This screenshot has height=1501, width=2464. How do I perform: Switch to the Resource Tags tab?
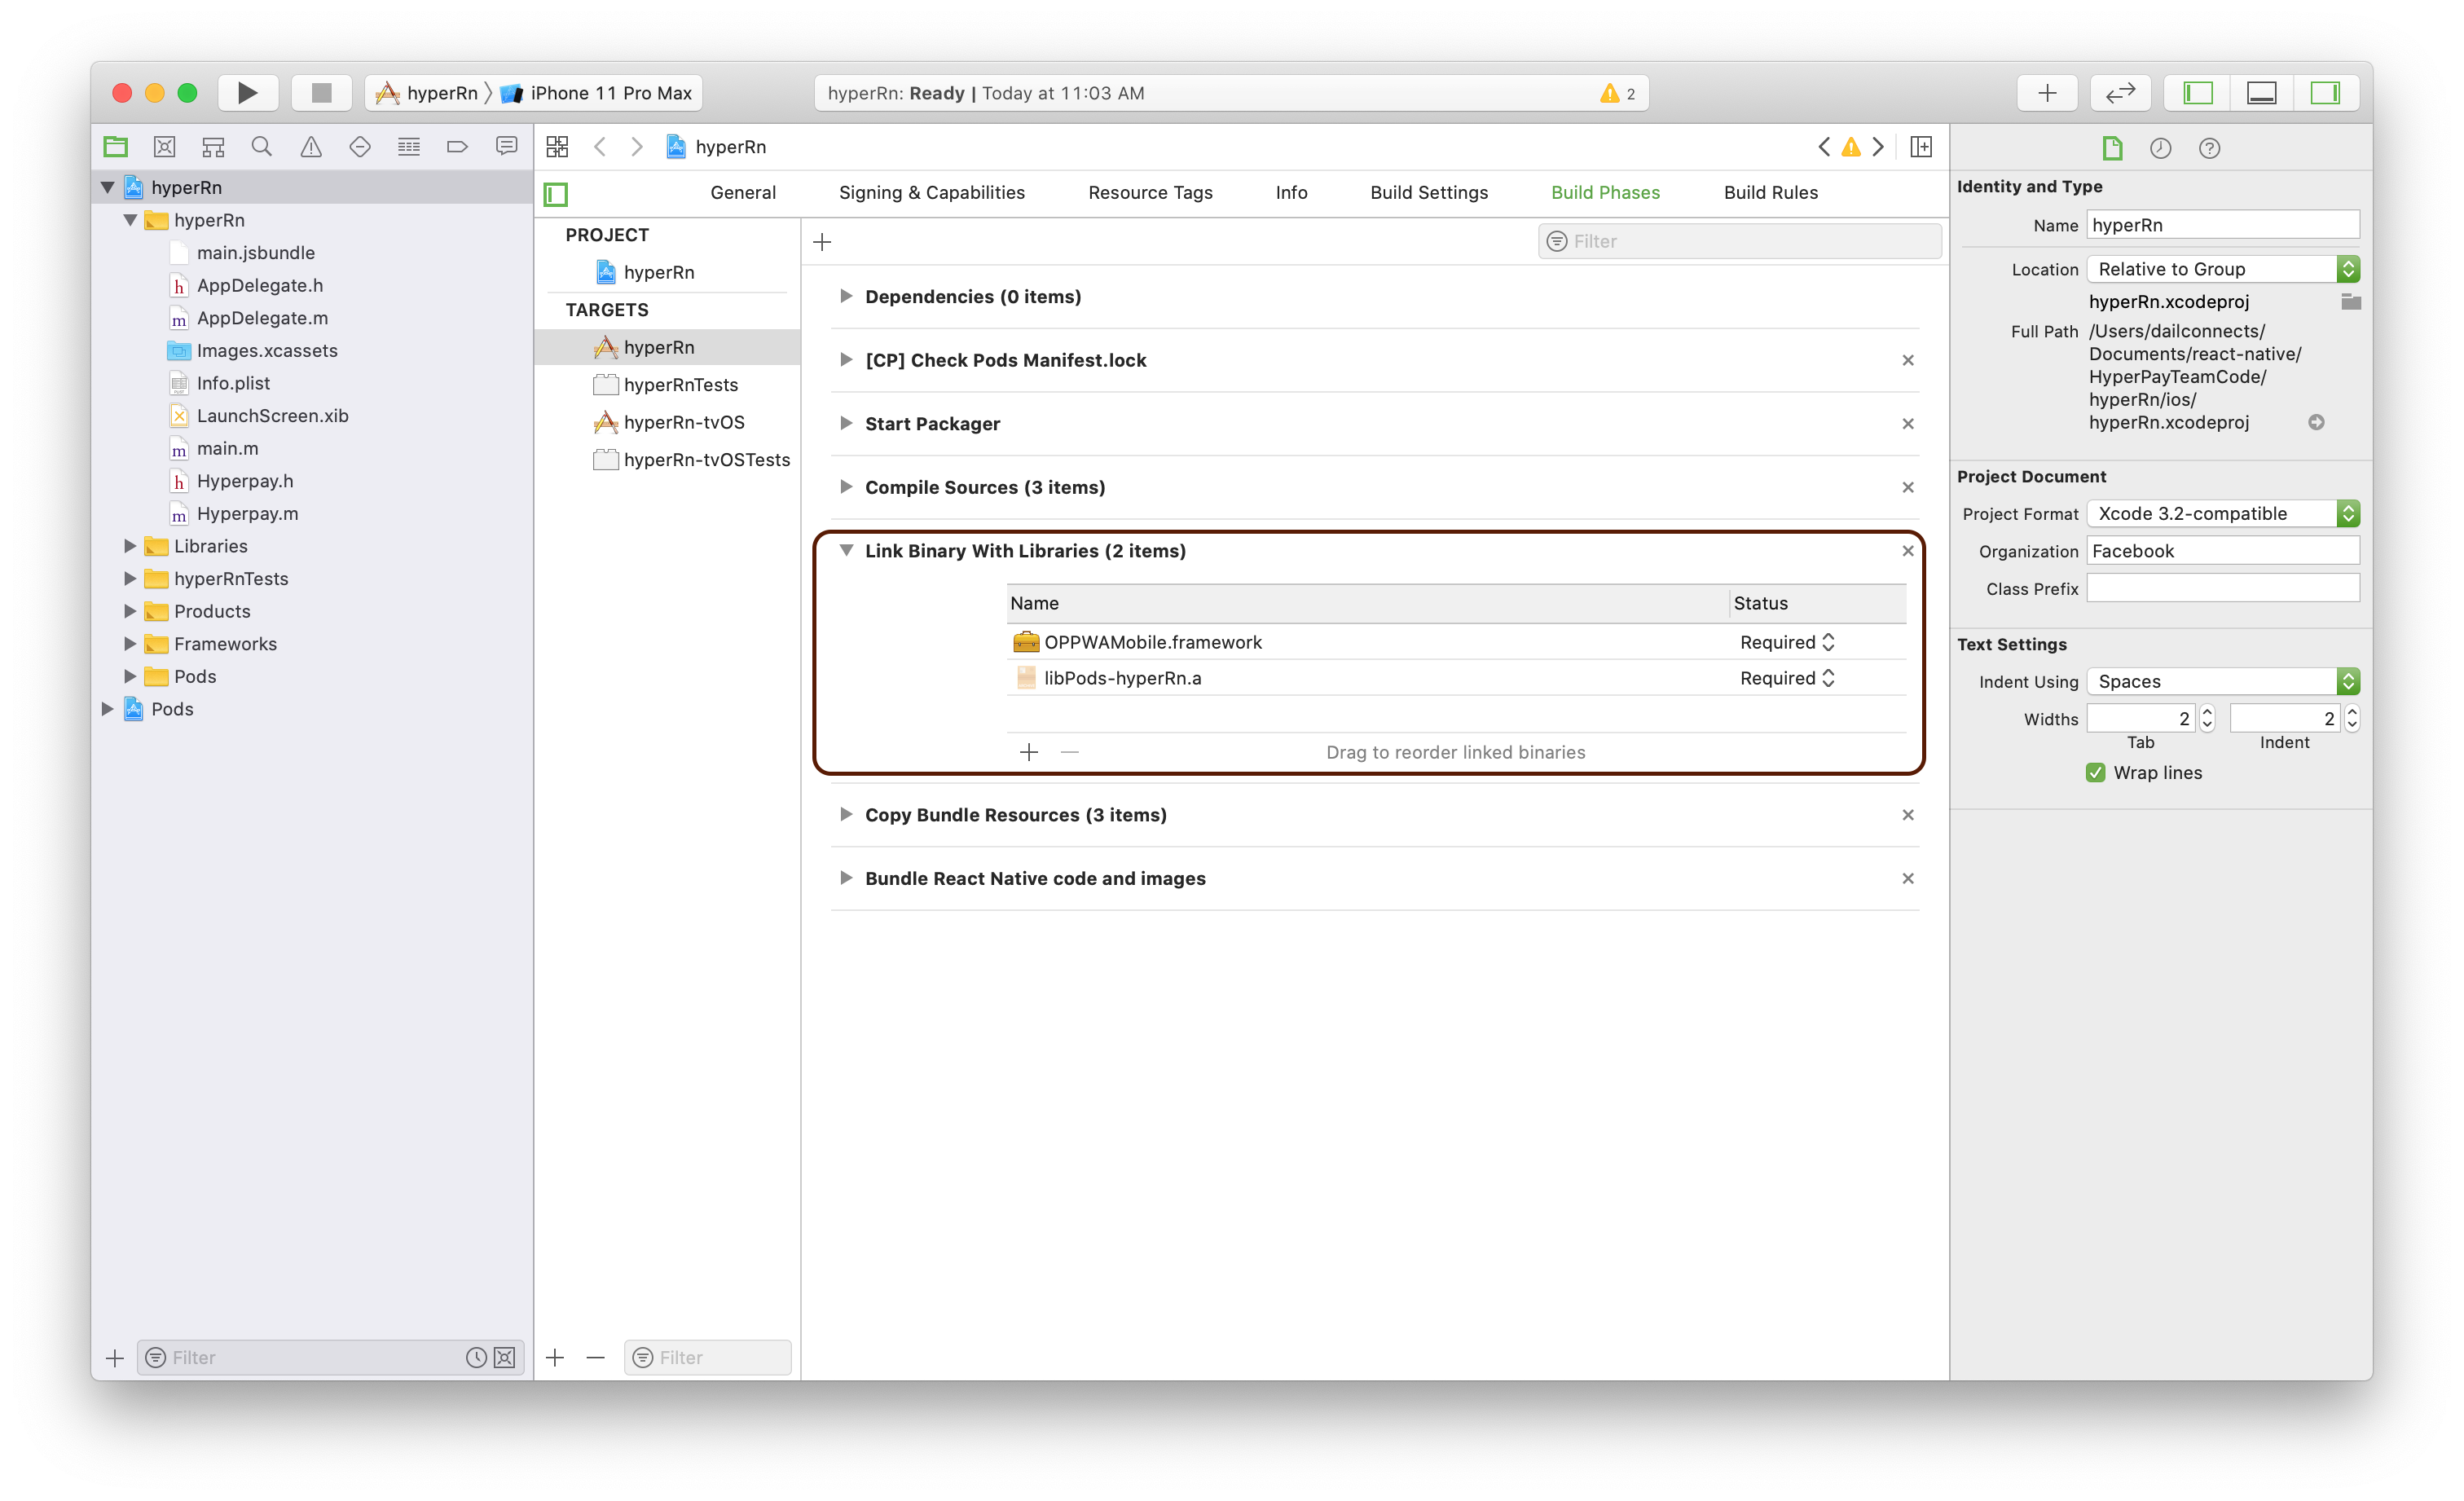1150,192
